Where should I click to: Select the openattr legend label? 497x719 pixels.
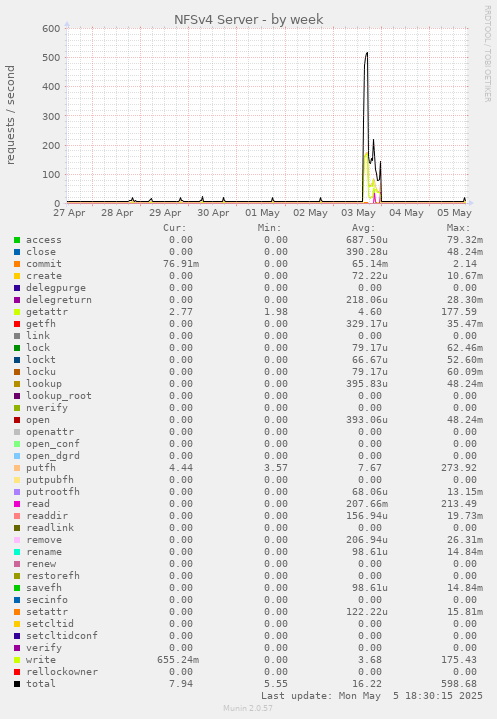point(50,432)
